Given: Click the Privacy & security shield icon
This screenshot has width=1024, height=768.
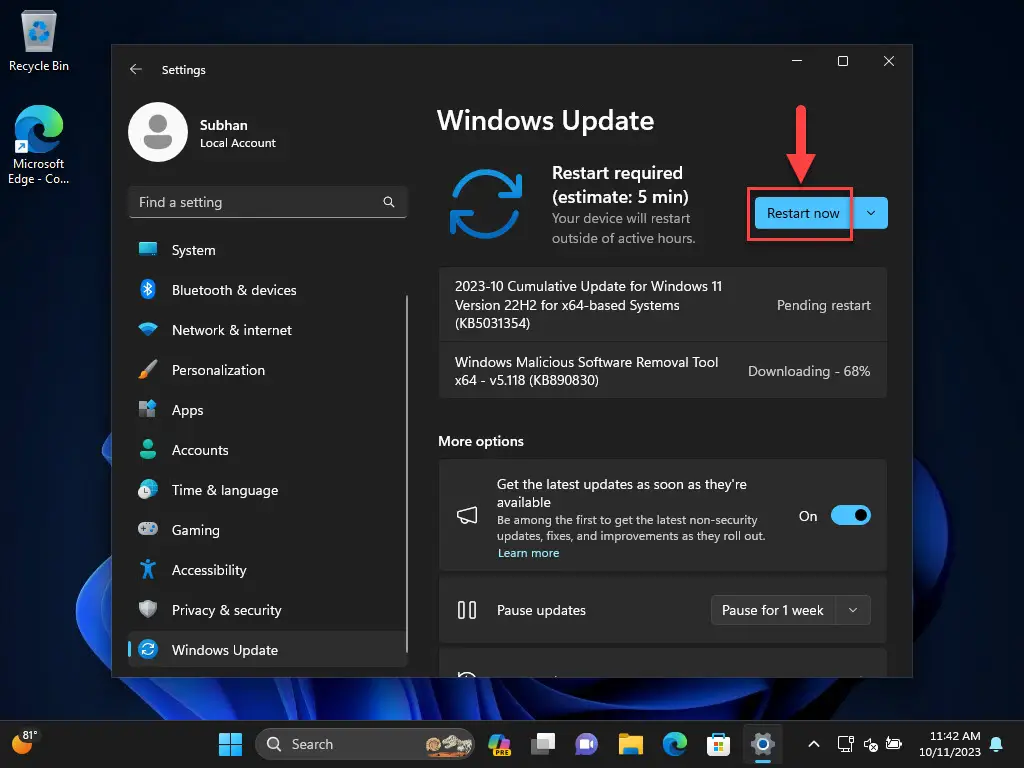Looking at the screenshot, I should click(148, 609).
